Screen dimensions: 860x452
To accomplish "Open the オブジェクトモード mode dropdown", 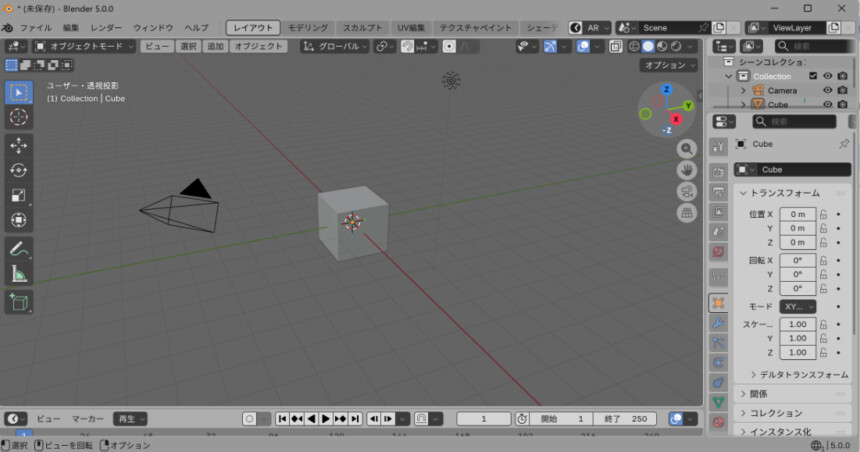I will point(84,46).
